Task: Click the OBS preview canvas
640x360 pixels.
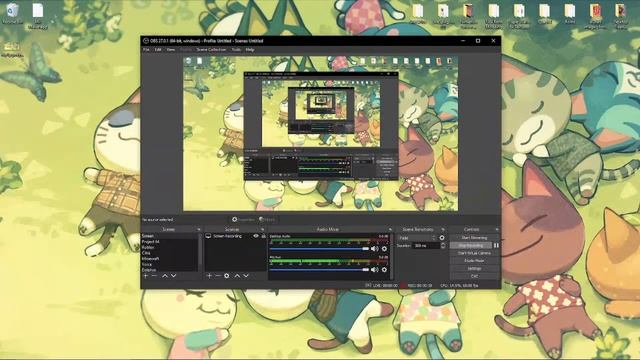Action: (x=320, y=133)
